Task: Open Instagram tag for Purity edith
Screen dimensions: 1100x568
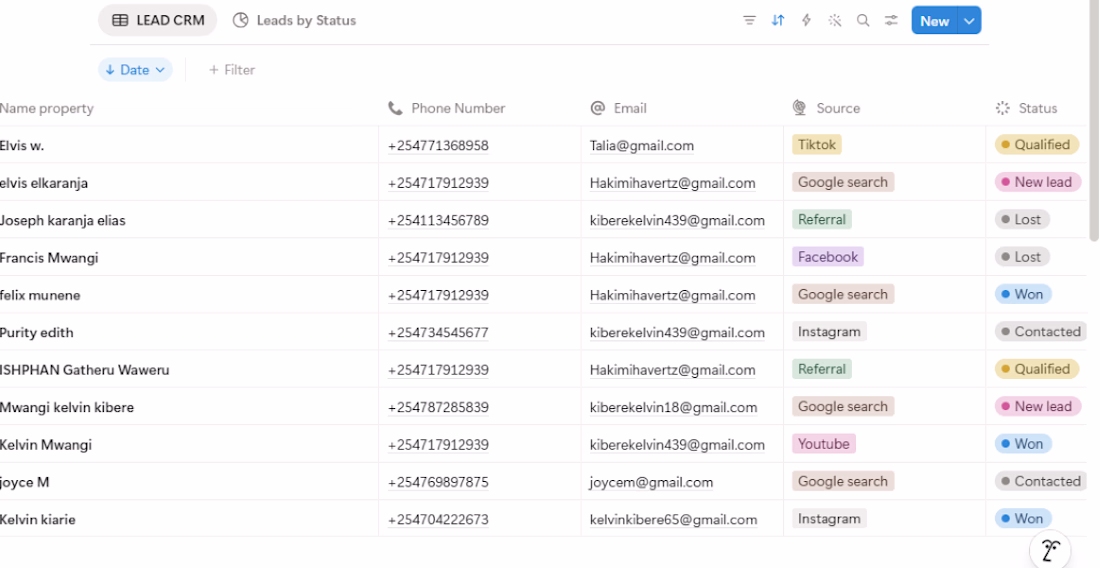Action: point(829,332)
